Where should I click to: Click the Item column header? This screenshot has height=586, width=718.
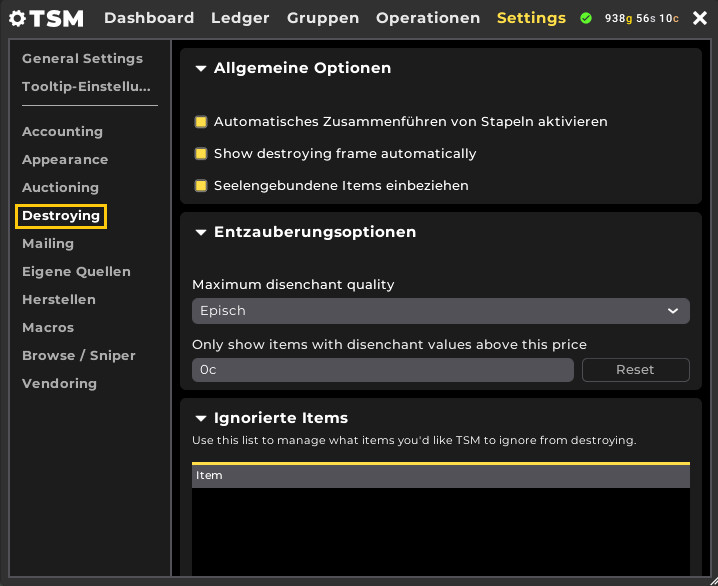tap(441, 476)
